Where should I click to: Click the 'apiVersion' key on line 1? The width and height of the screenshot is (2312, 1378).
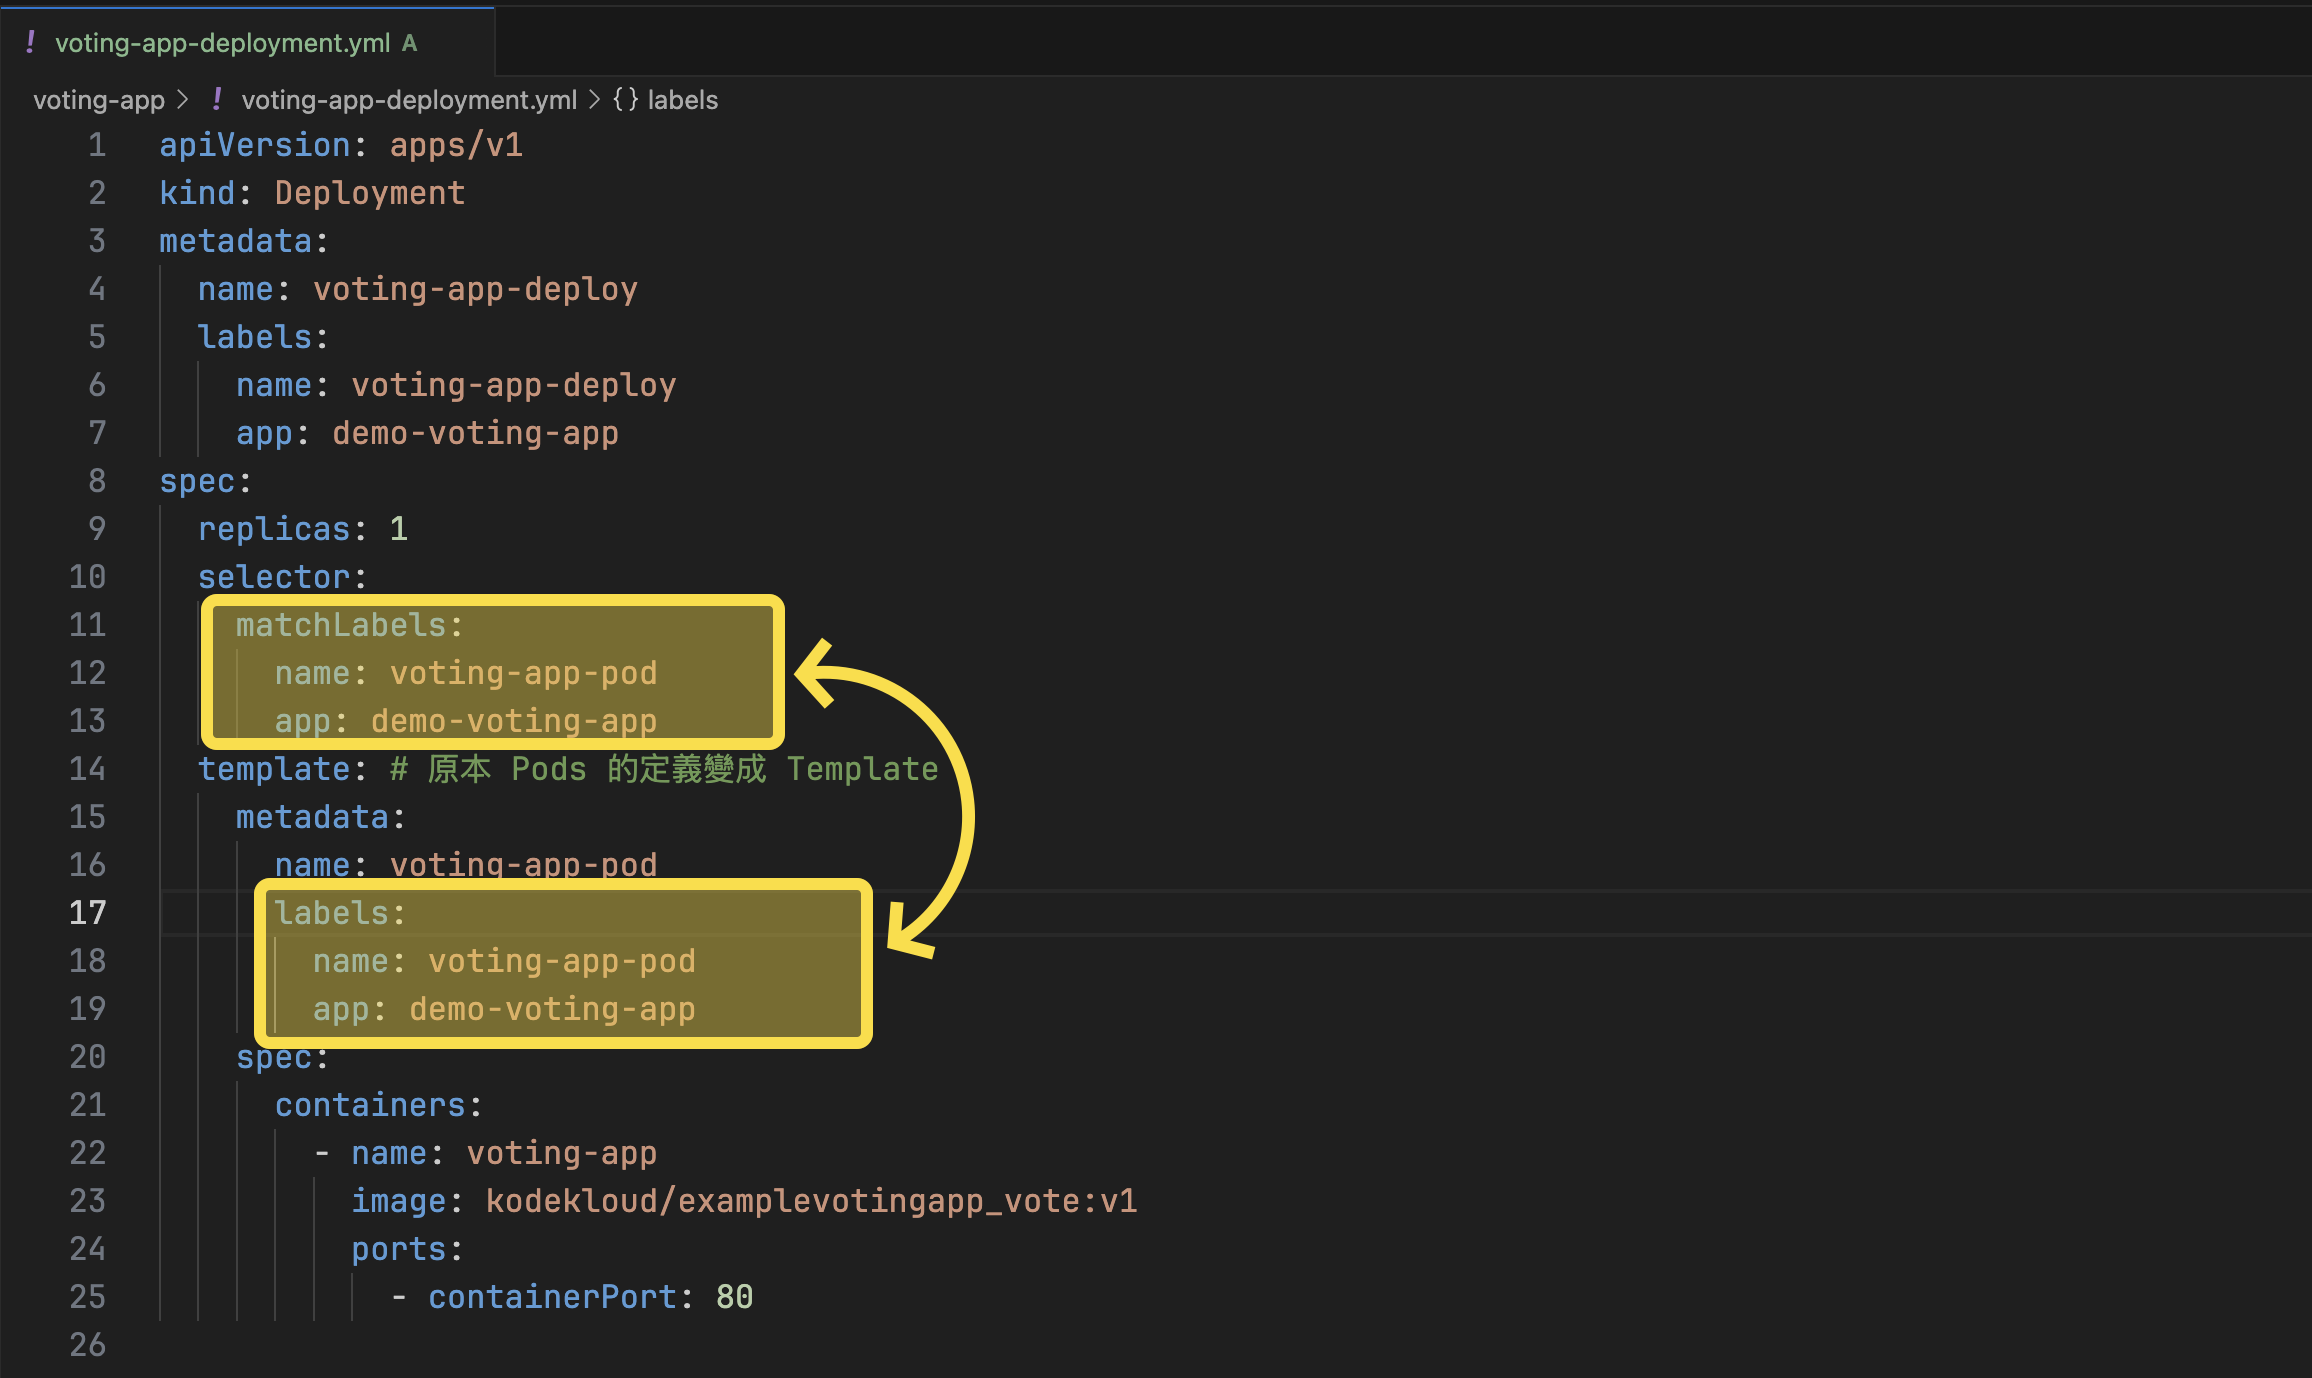[x=255, y=145]
